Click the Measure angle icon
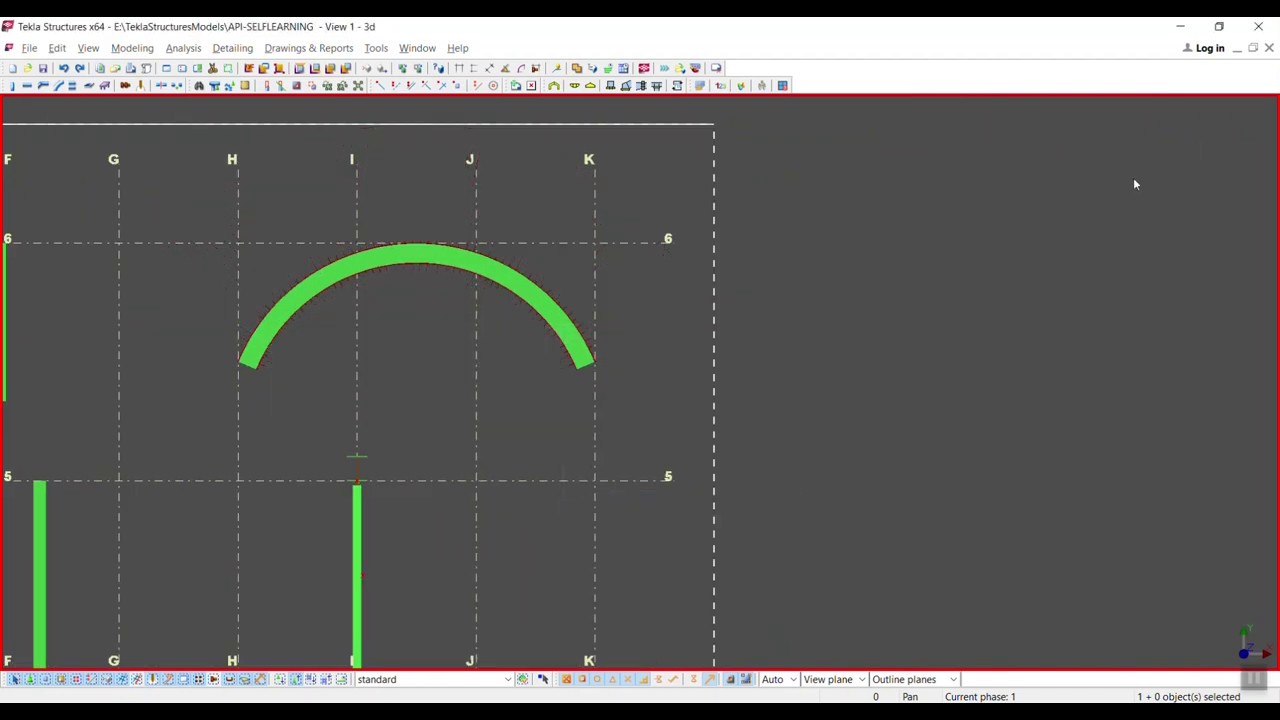Screen dimensions: 1280x720 click(505, 68)
